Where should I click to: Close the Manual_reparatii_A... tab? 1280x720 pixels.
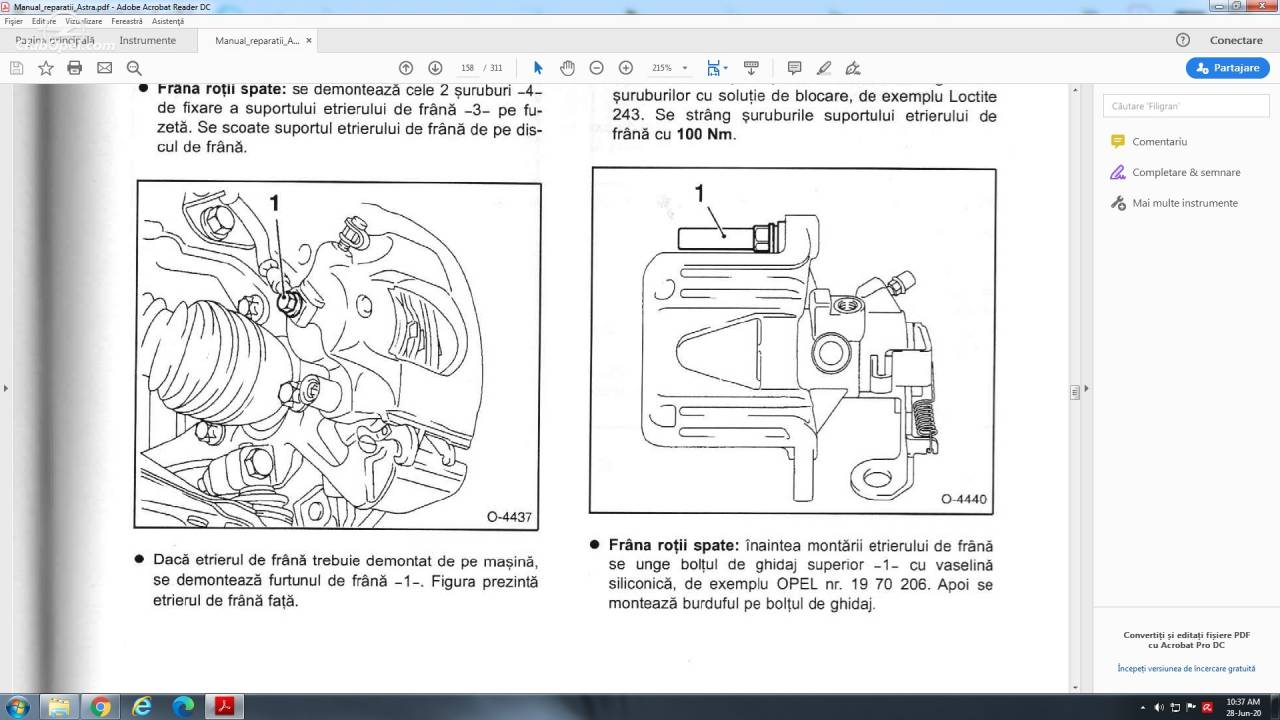pyautogui.click(x=309, y=41)
